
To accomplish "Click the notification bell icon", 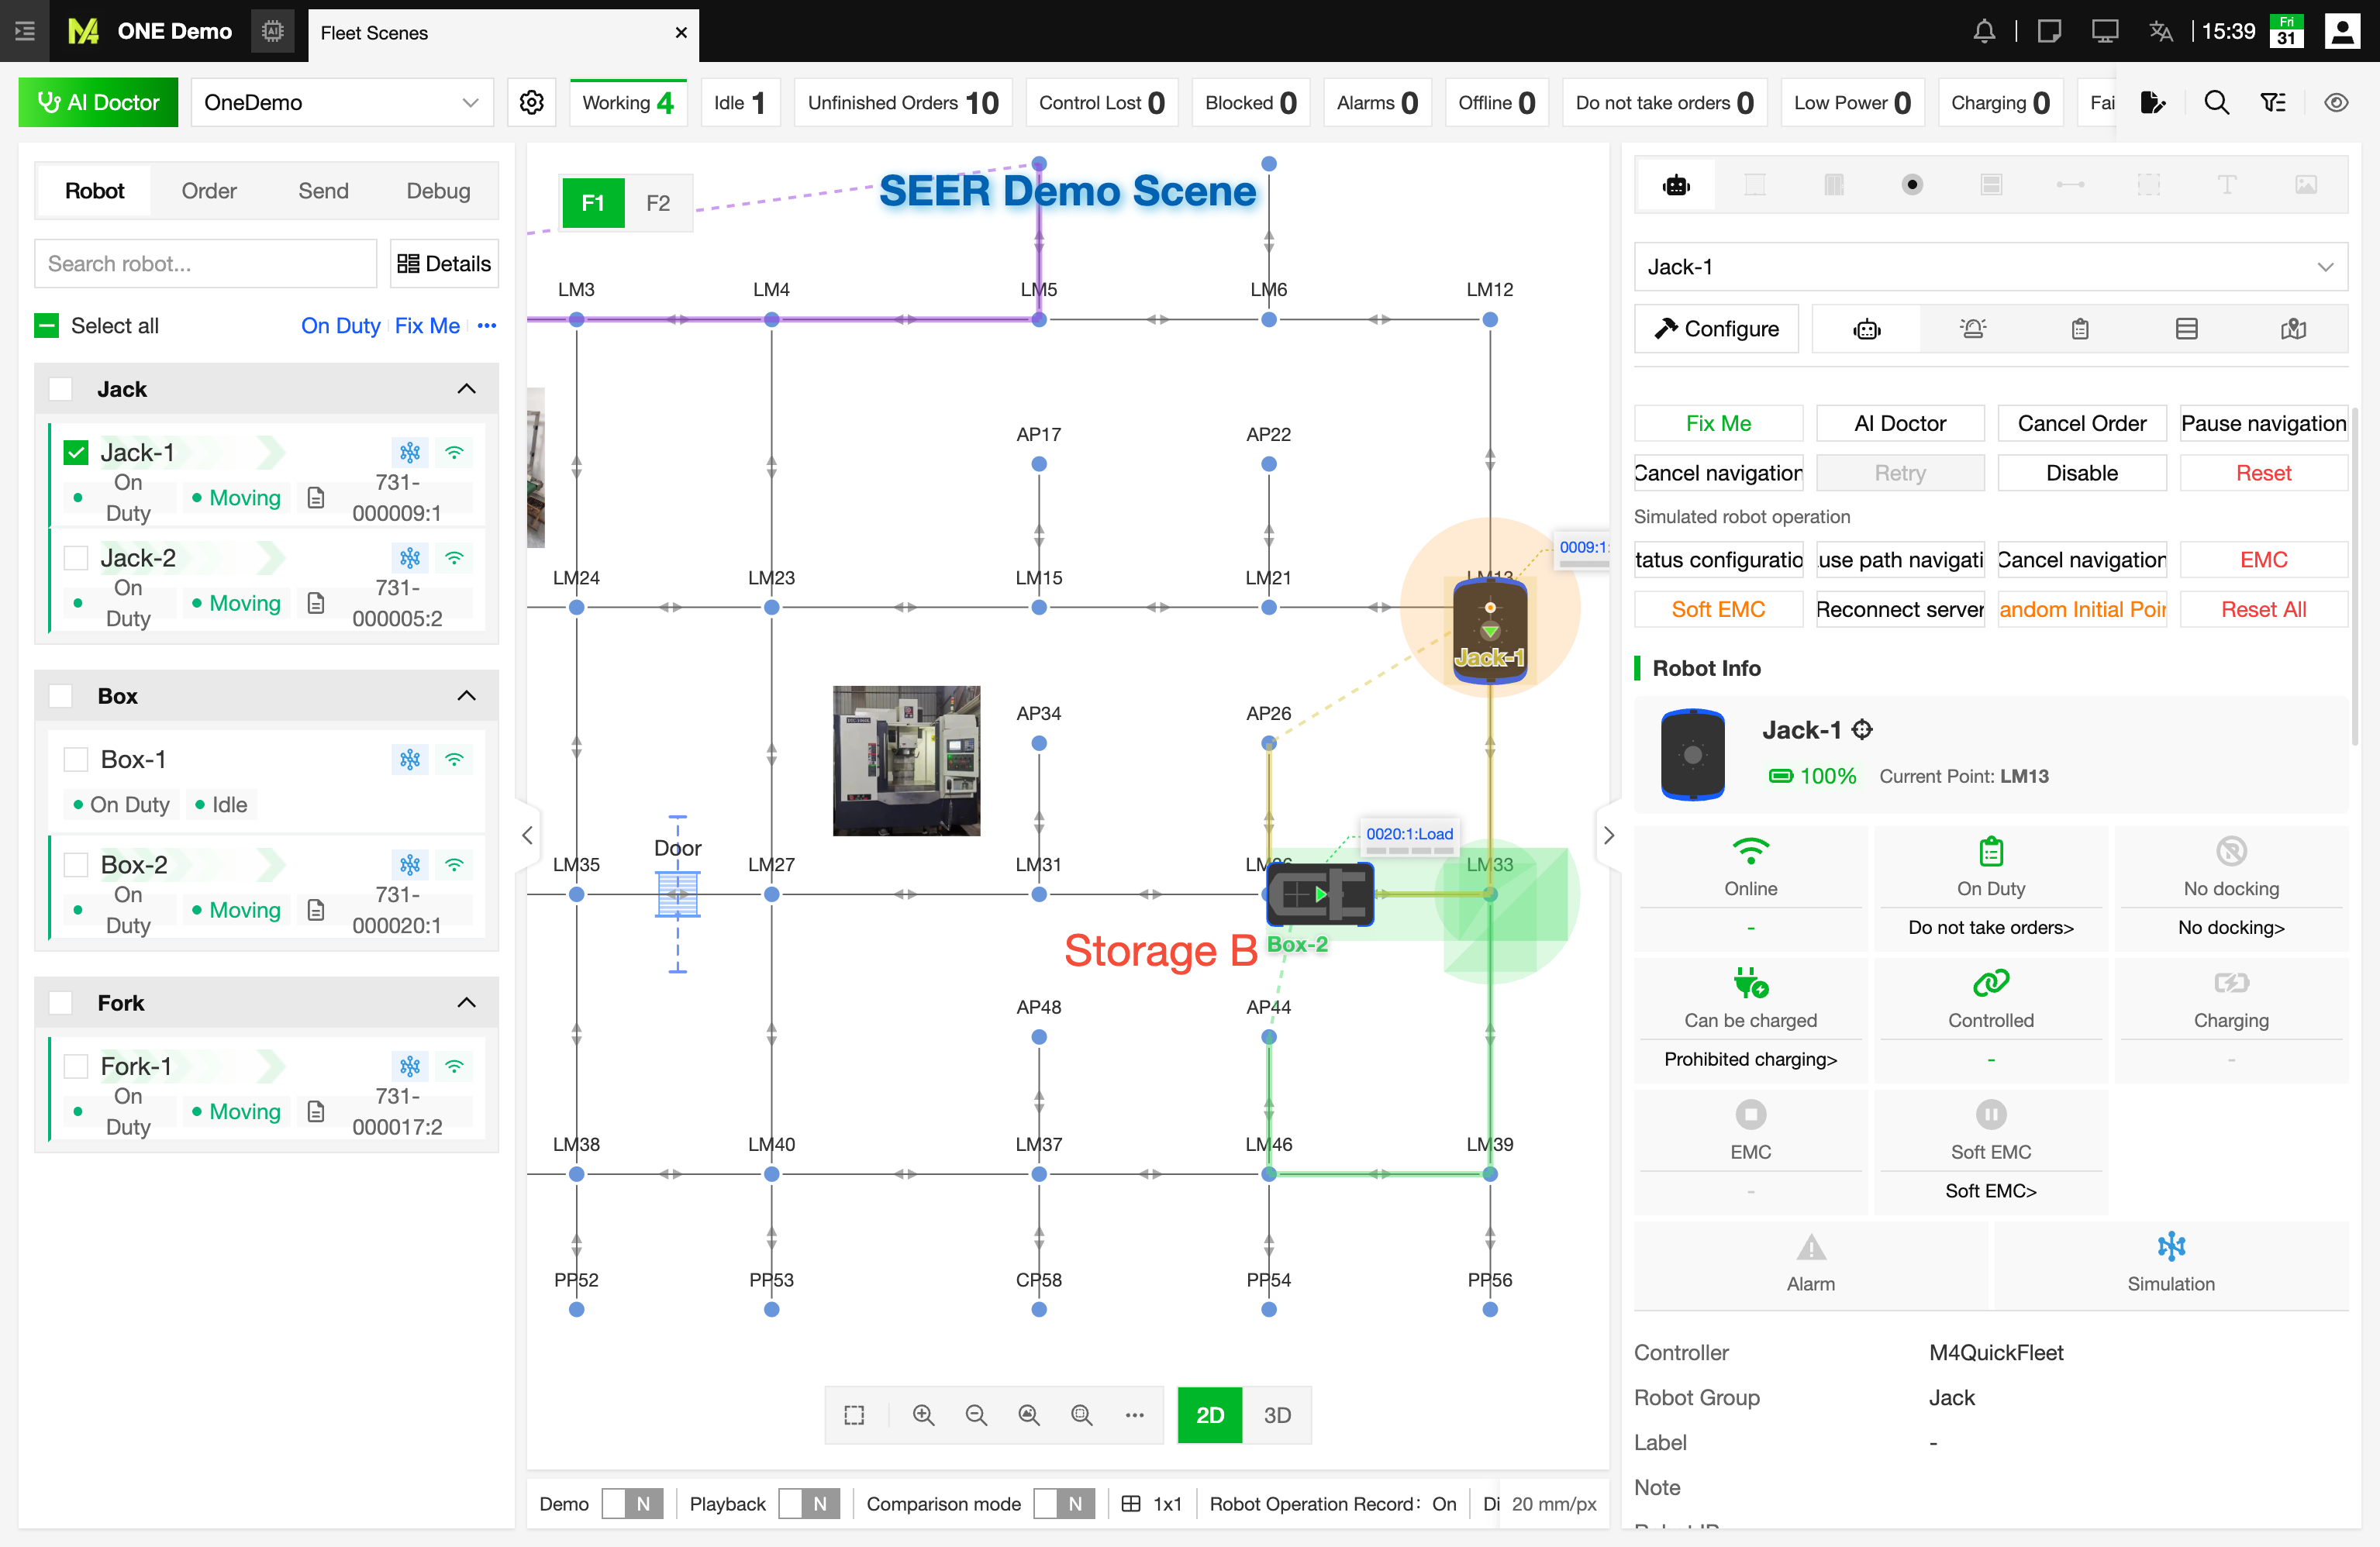I will coord(1984,31).
